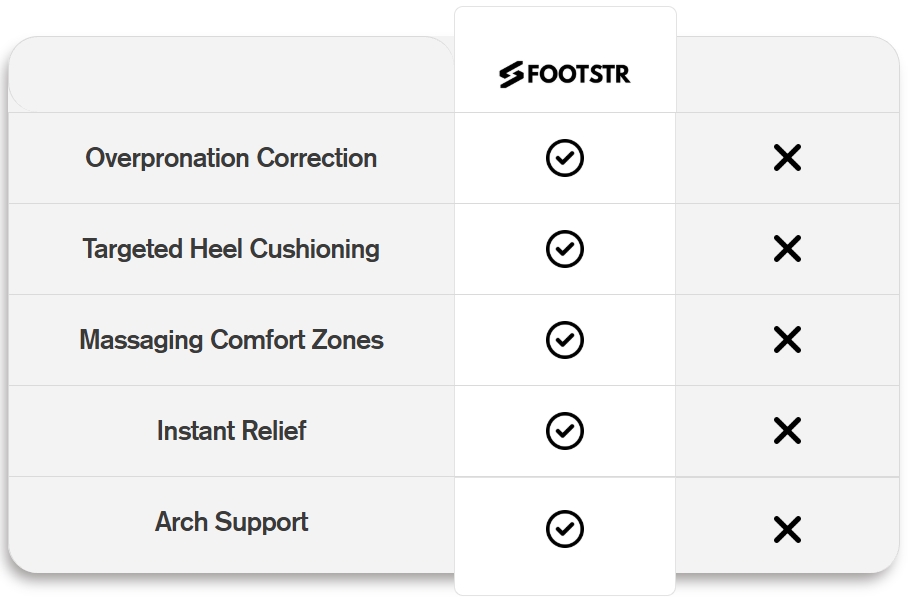Select the Targeted Heel Cushioning label
Screen dimensions: 908x601
click(x=231, y=250)
